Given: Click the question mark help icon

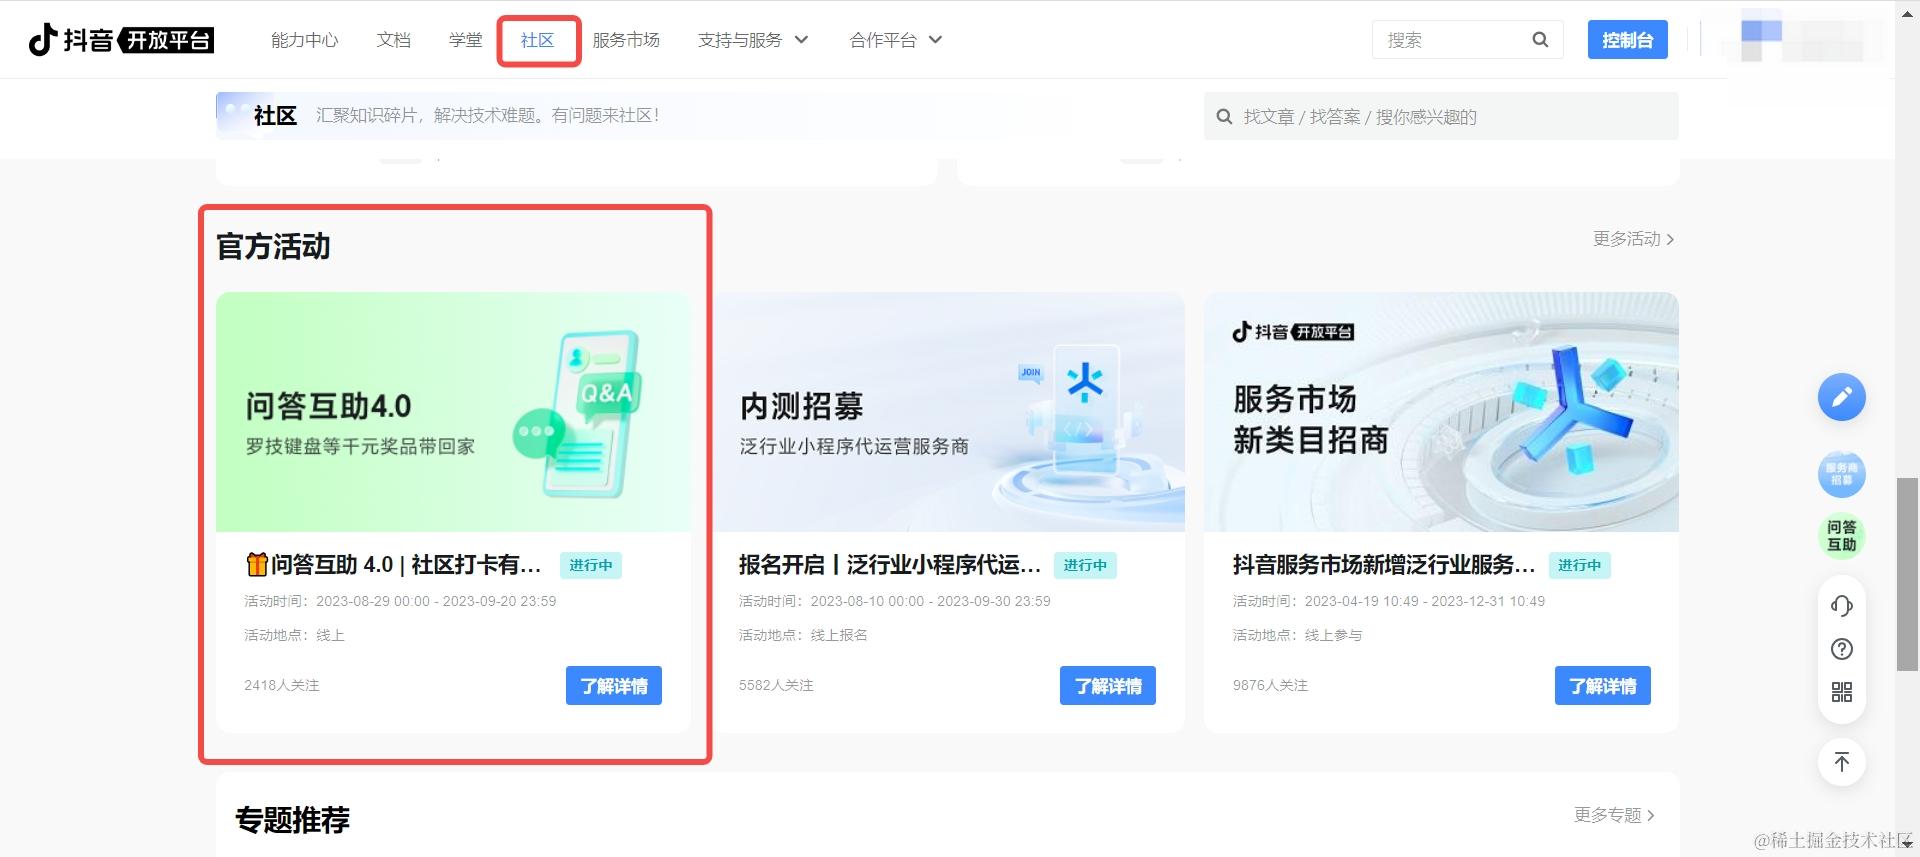Looking at the screenshot, I should click(x=1841, y=649).
